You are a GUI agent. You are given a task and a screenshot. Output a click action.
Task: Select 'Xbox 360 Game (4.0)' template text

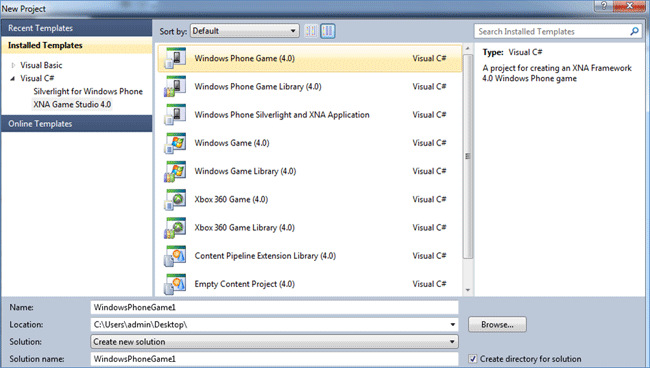coord(231,199)
